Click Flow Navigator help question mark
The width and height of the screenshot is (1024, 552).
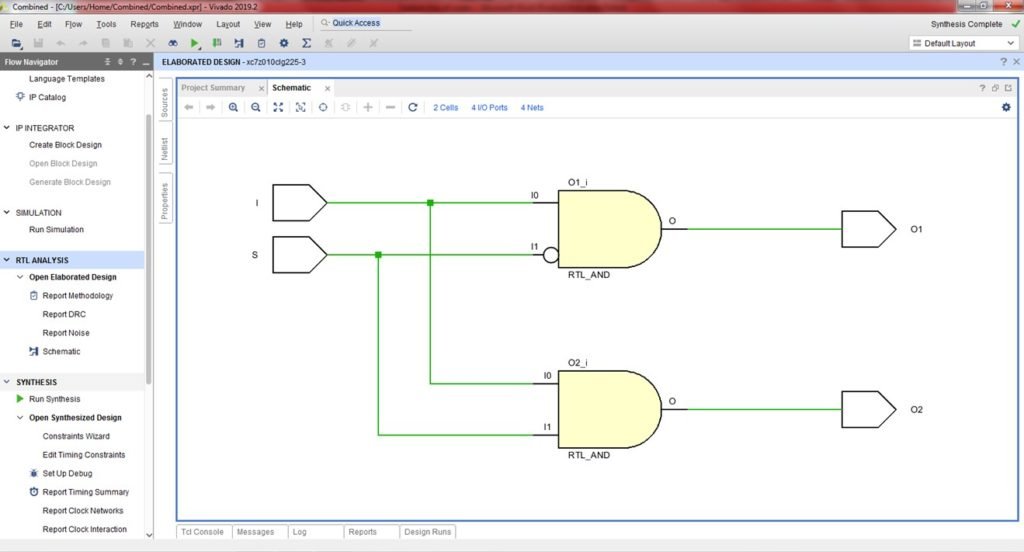pyautogui.click(x=133, y=61)
